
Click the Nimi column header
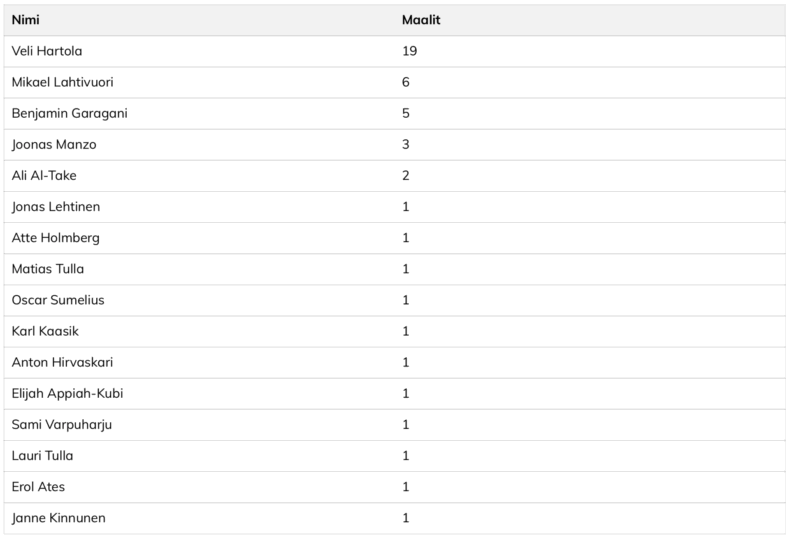[26, 20]
